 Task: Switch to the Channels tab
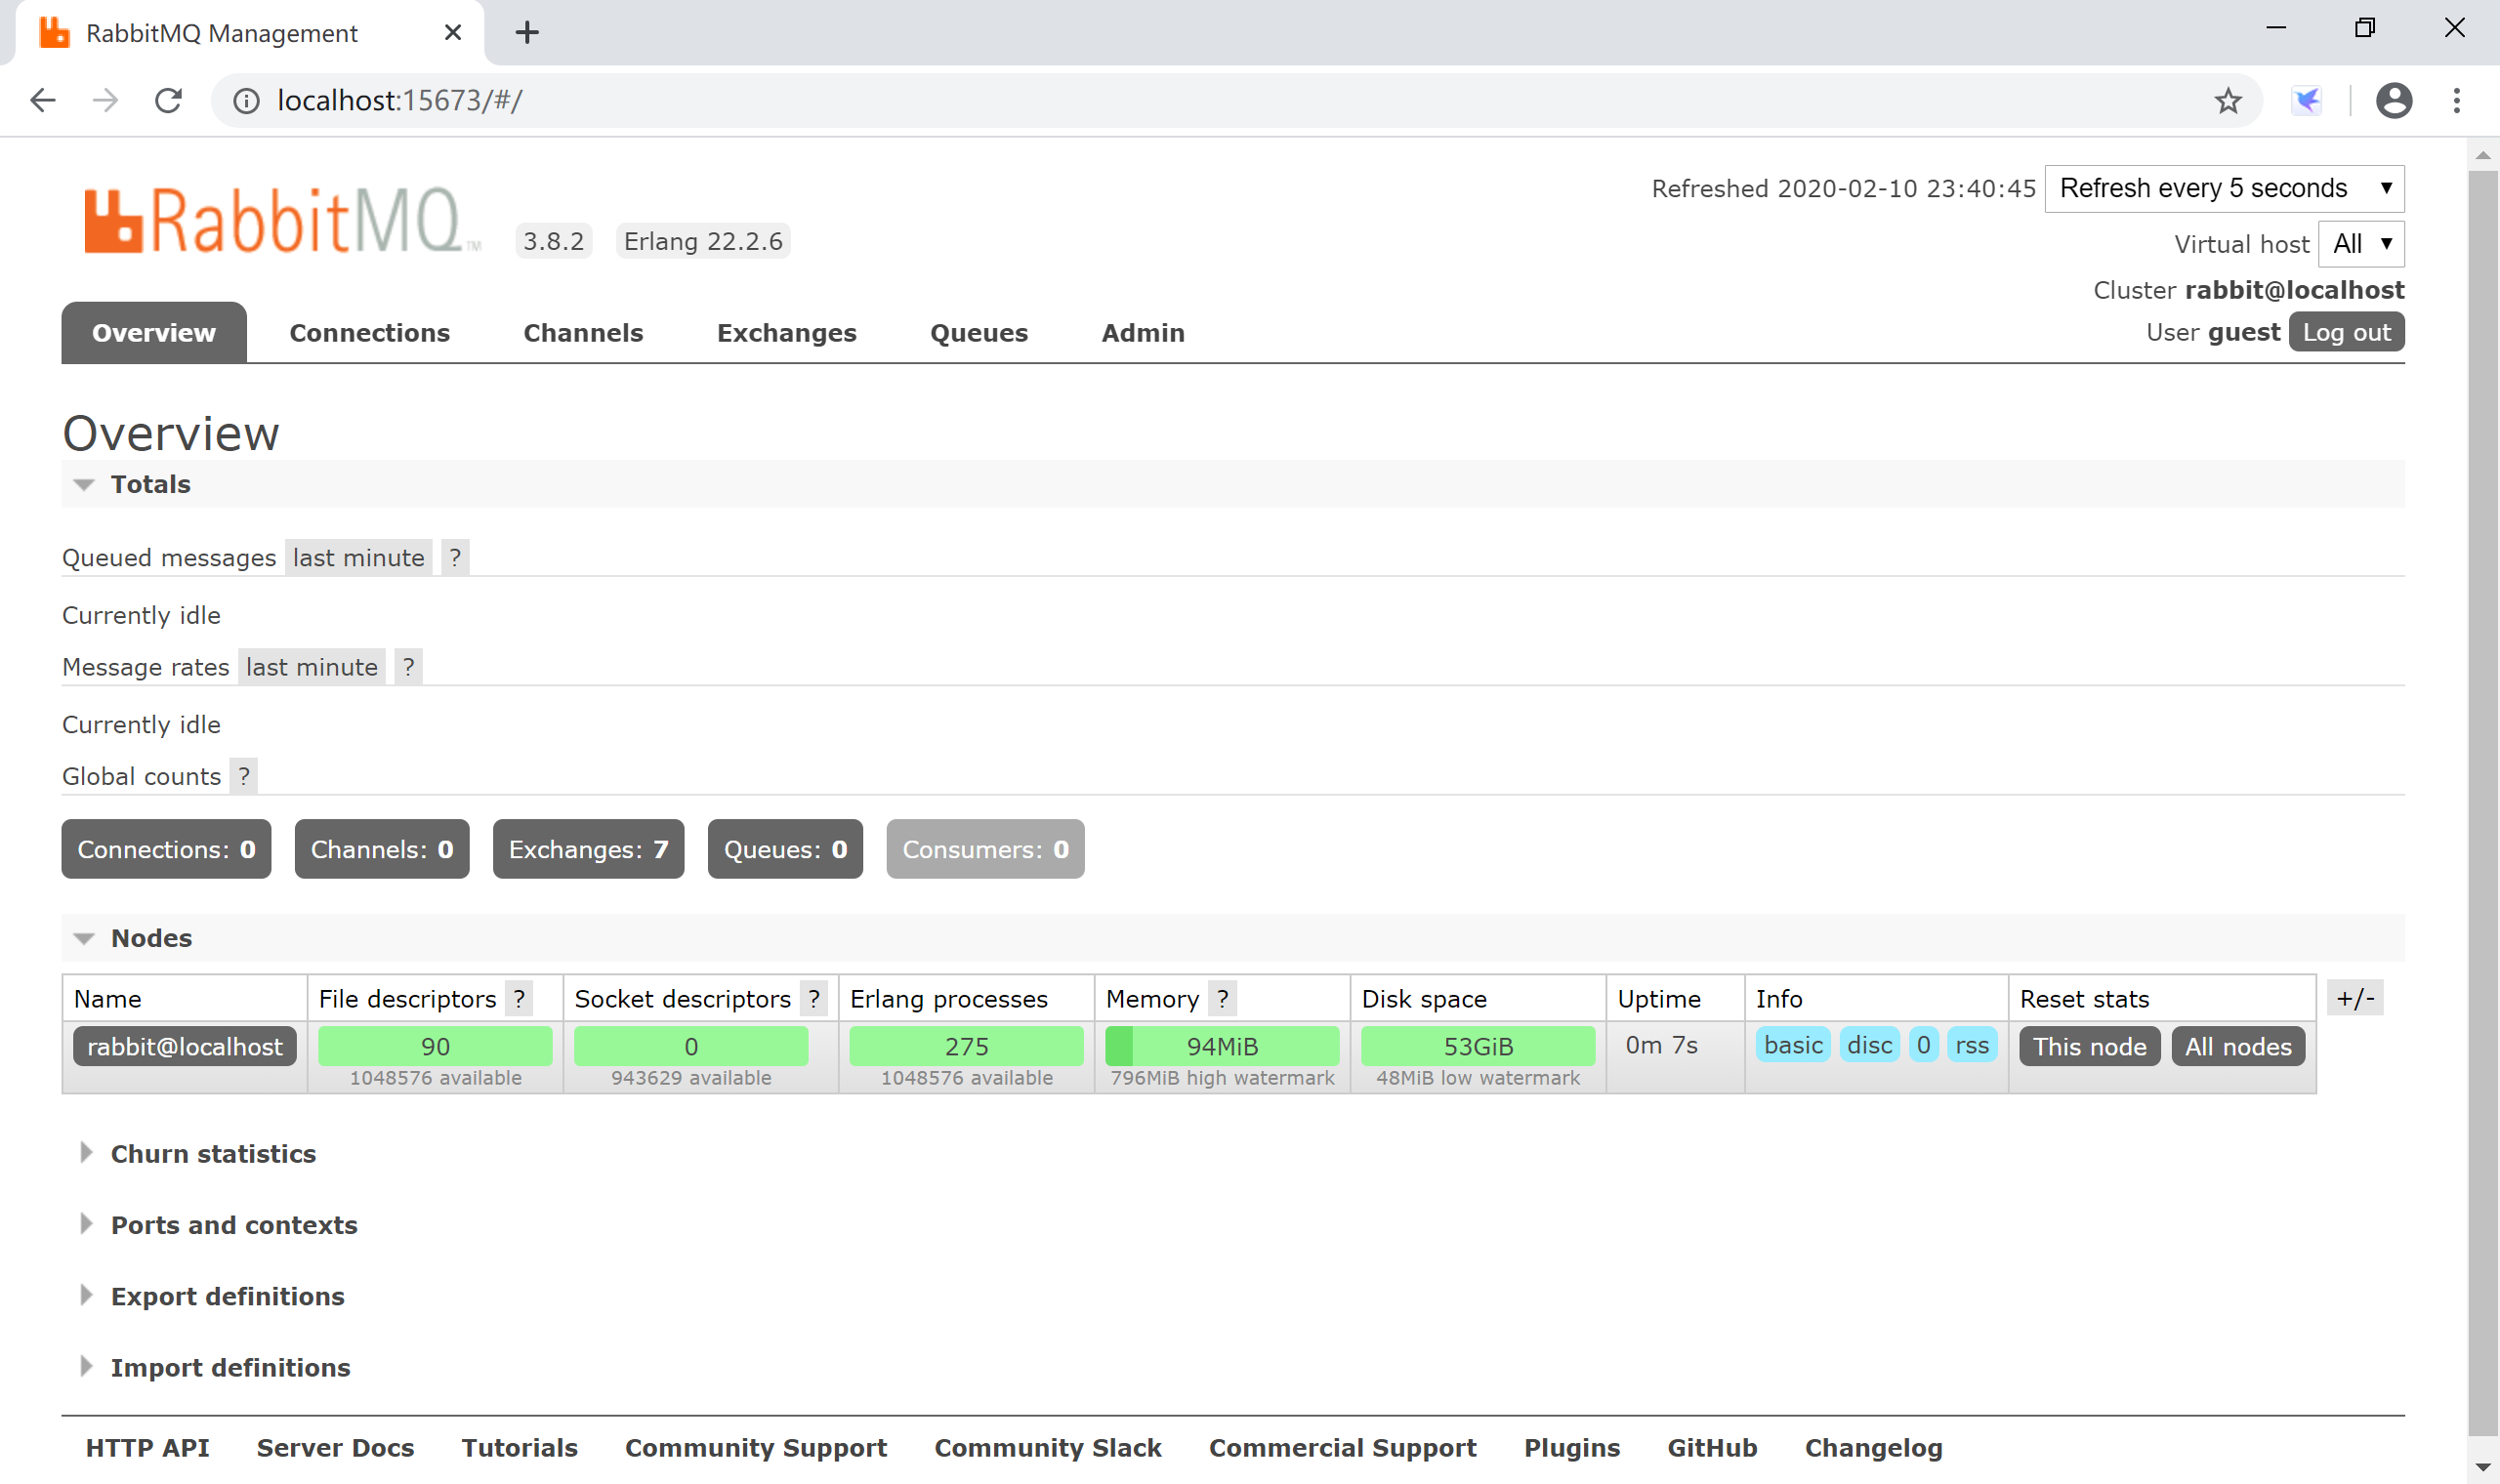pos(583,333)
